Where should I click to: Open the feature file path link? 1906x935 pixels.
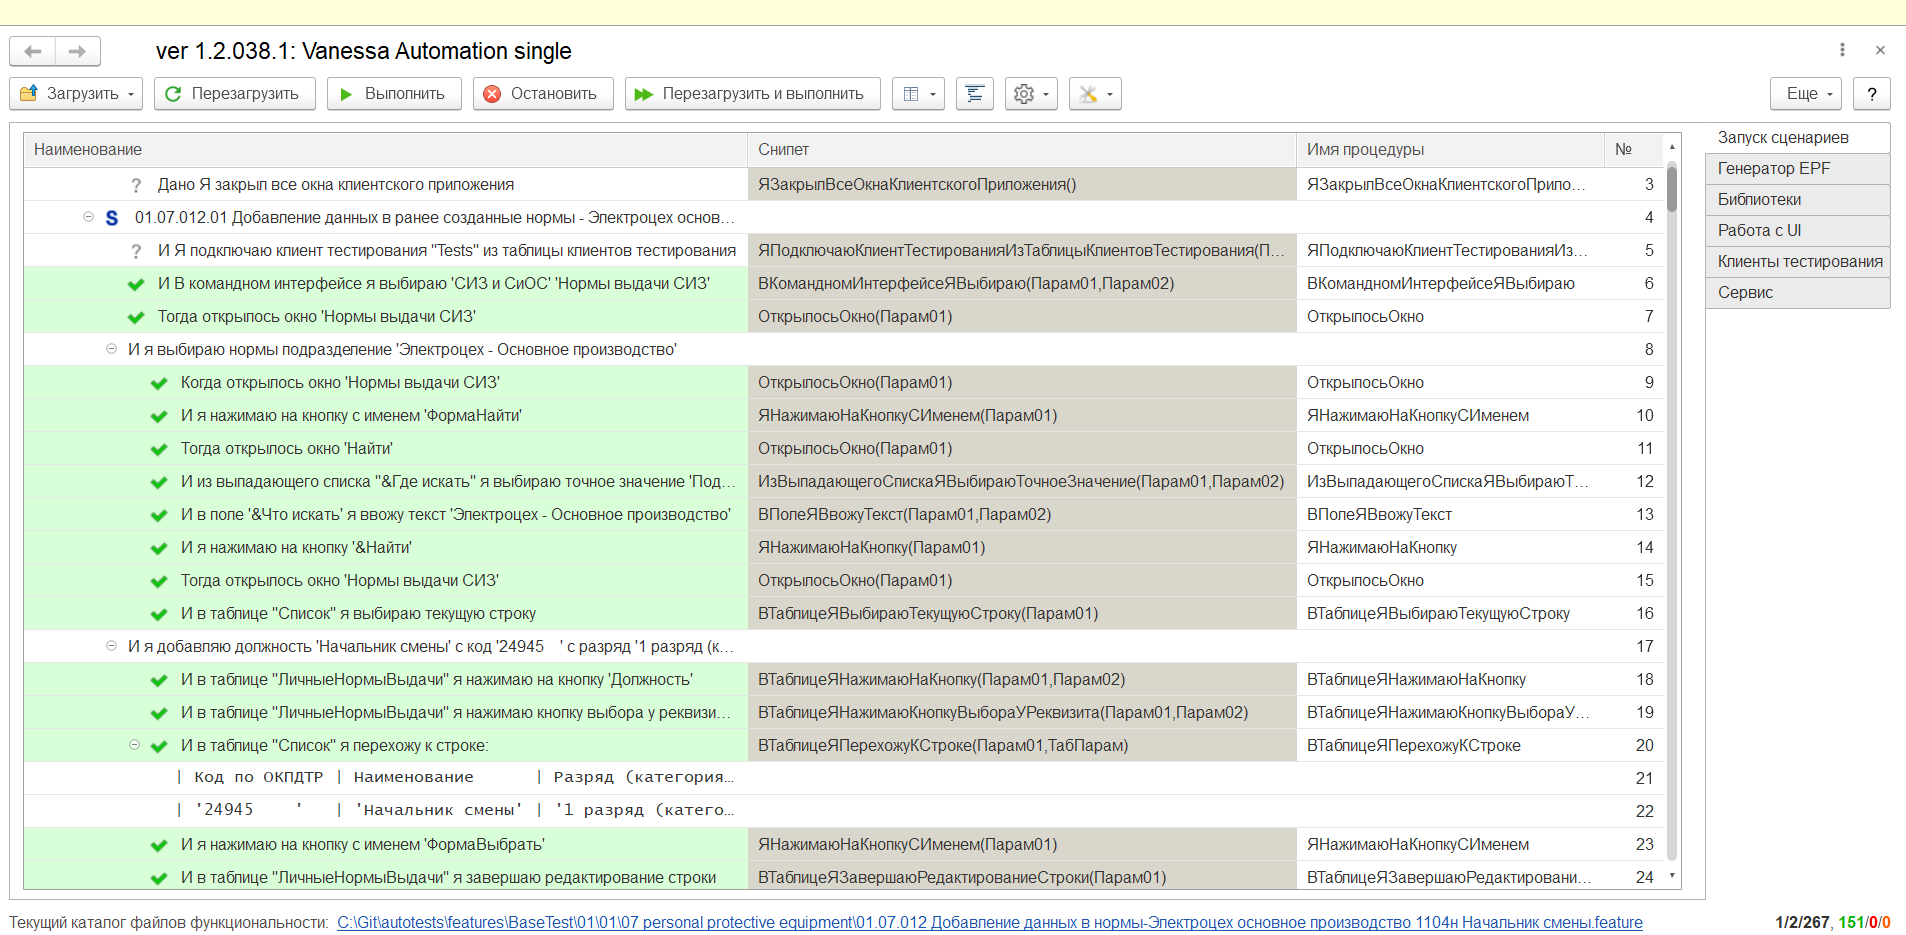click(x=989, y=922)
